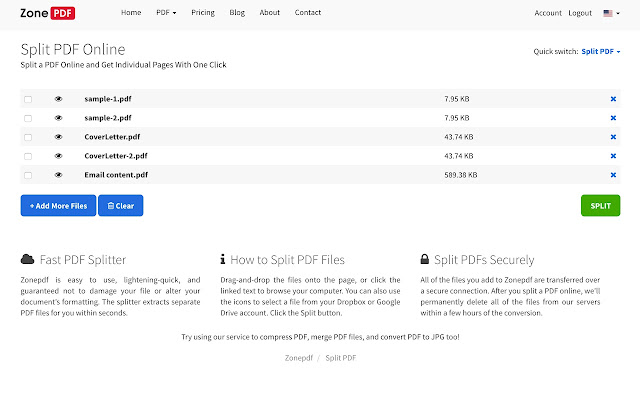Preview sample-1.pdf using its eye icon

(58, 99)
